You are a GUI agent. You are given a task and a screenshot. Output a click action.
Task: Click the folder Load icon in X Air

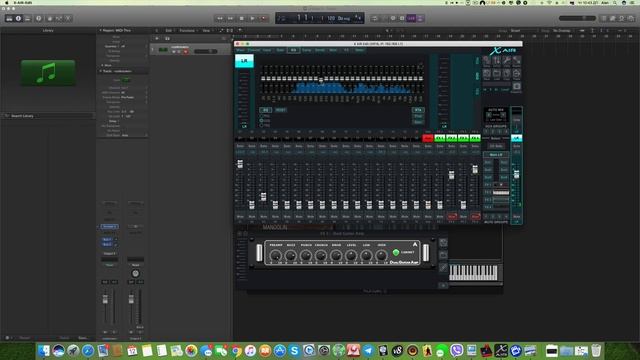pyautogui.click(x=497, y=74)
